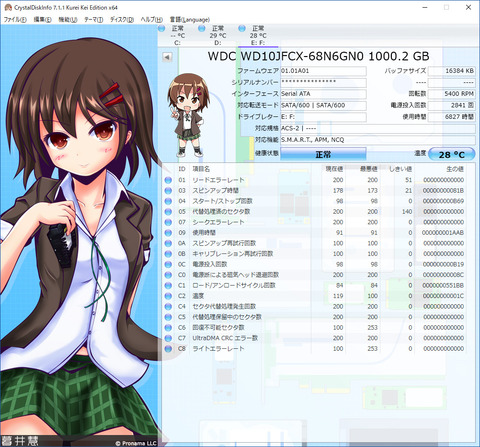Click raw value 00000001AAB
This screenshot has width=480, height=447.
443,233
